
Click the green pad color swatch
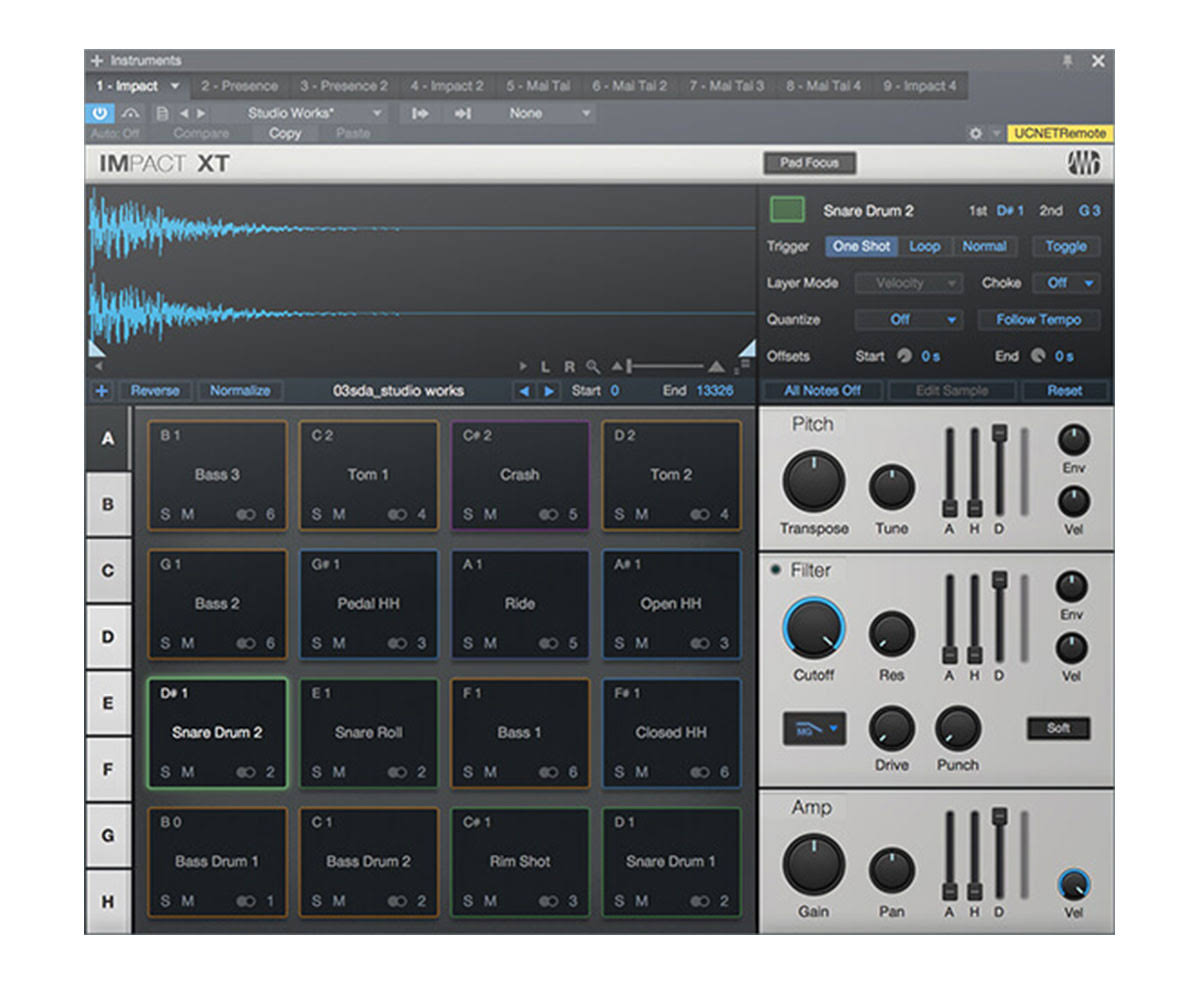787,210
